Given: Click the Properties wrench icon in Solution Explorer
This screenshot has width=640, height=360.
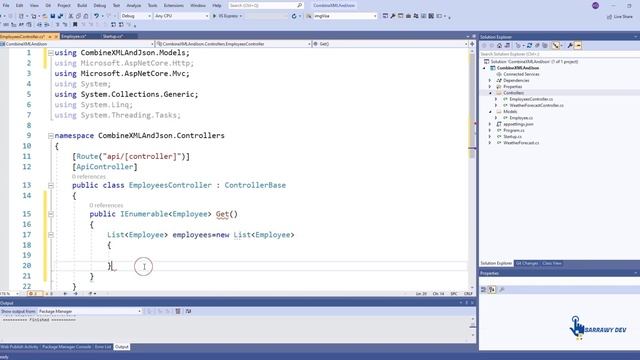Looking at the screenshot, I should coord(570,46).
